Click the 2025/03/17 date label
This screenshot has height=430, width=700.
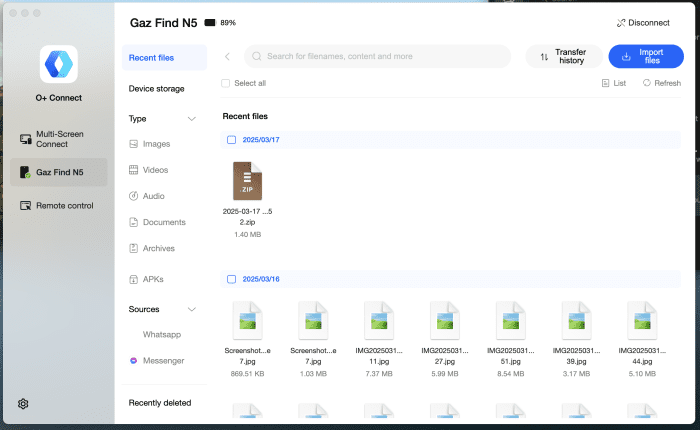pos(261,140)
